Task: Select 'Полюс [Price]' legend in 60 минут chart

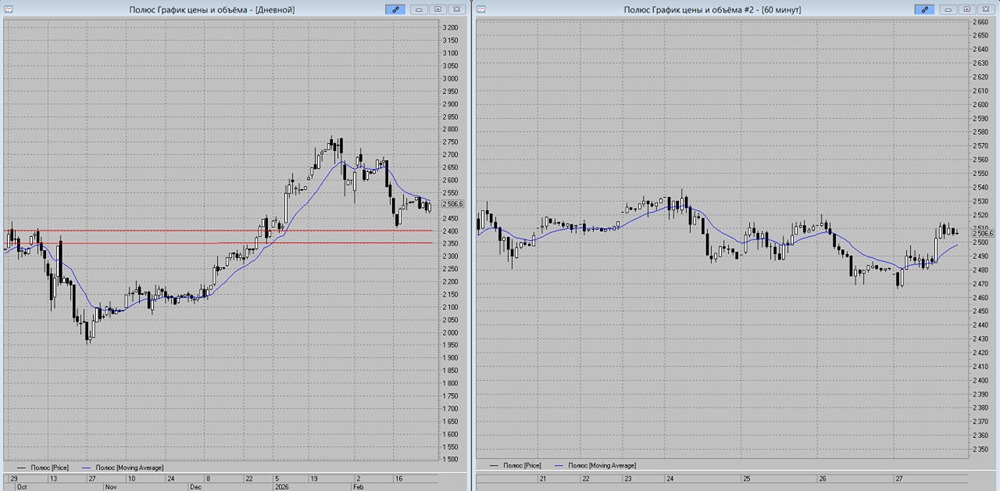Action: [x=516, y=466]
